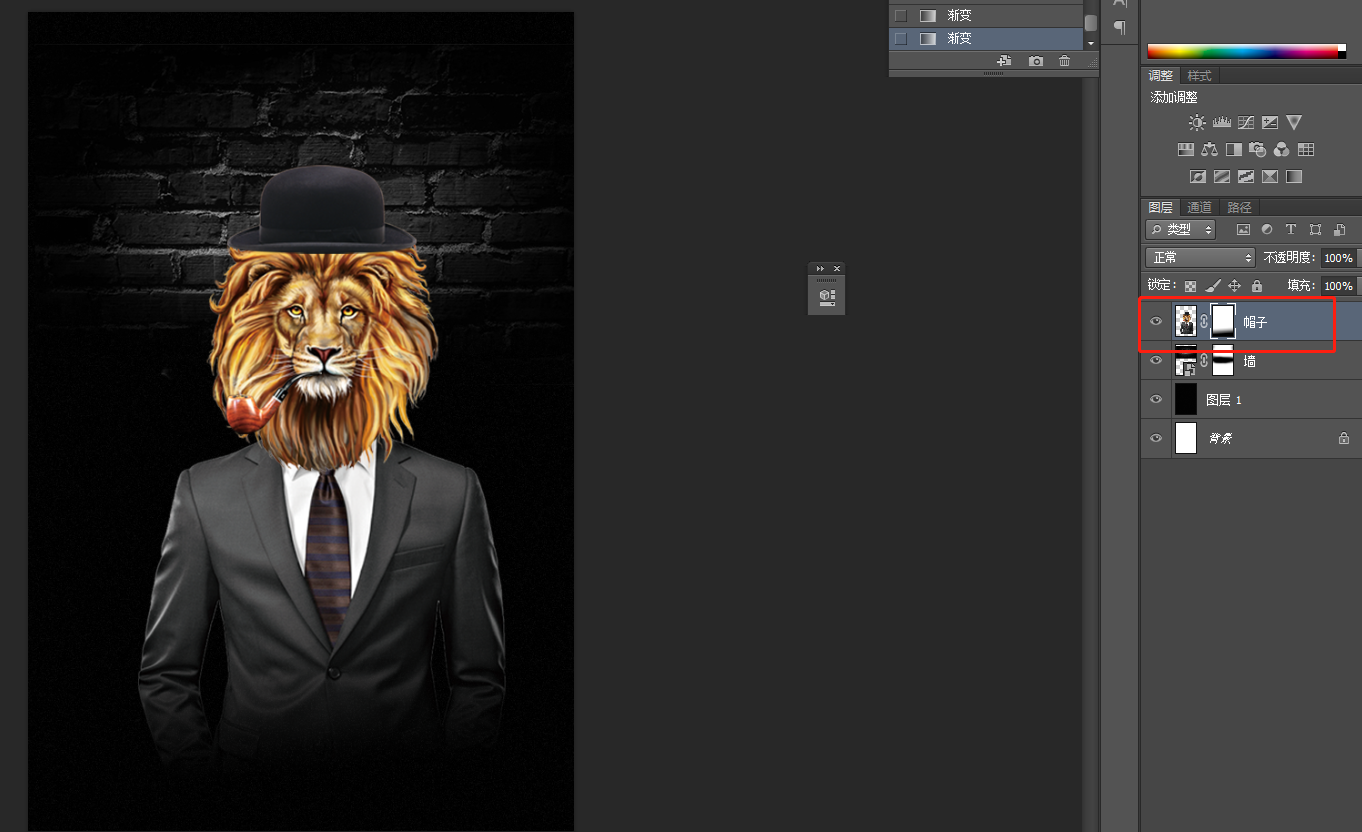Expand the floating panel dock arrows
This screenshot has height=832, width=1362.
tap(820, 268)
